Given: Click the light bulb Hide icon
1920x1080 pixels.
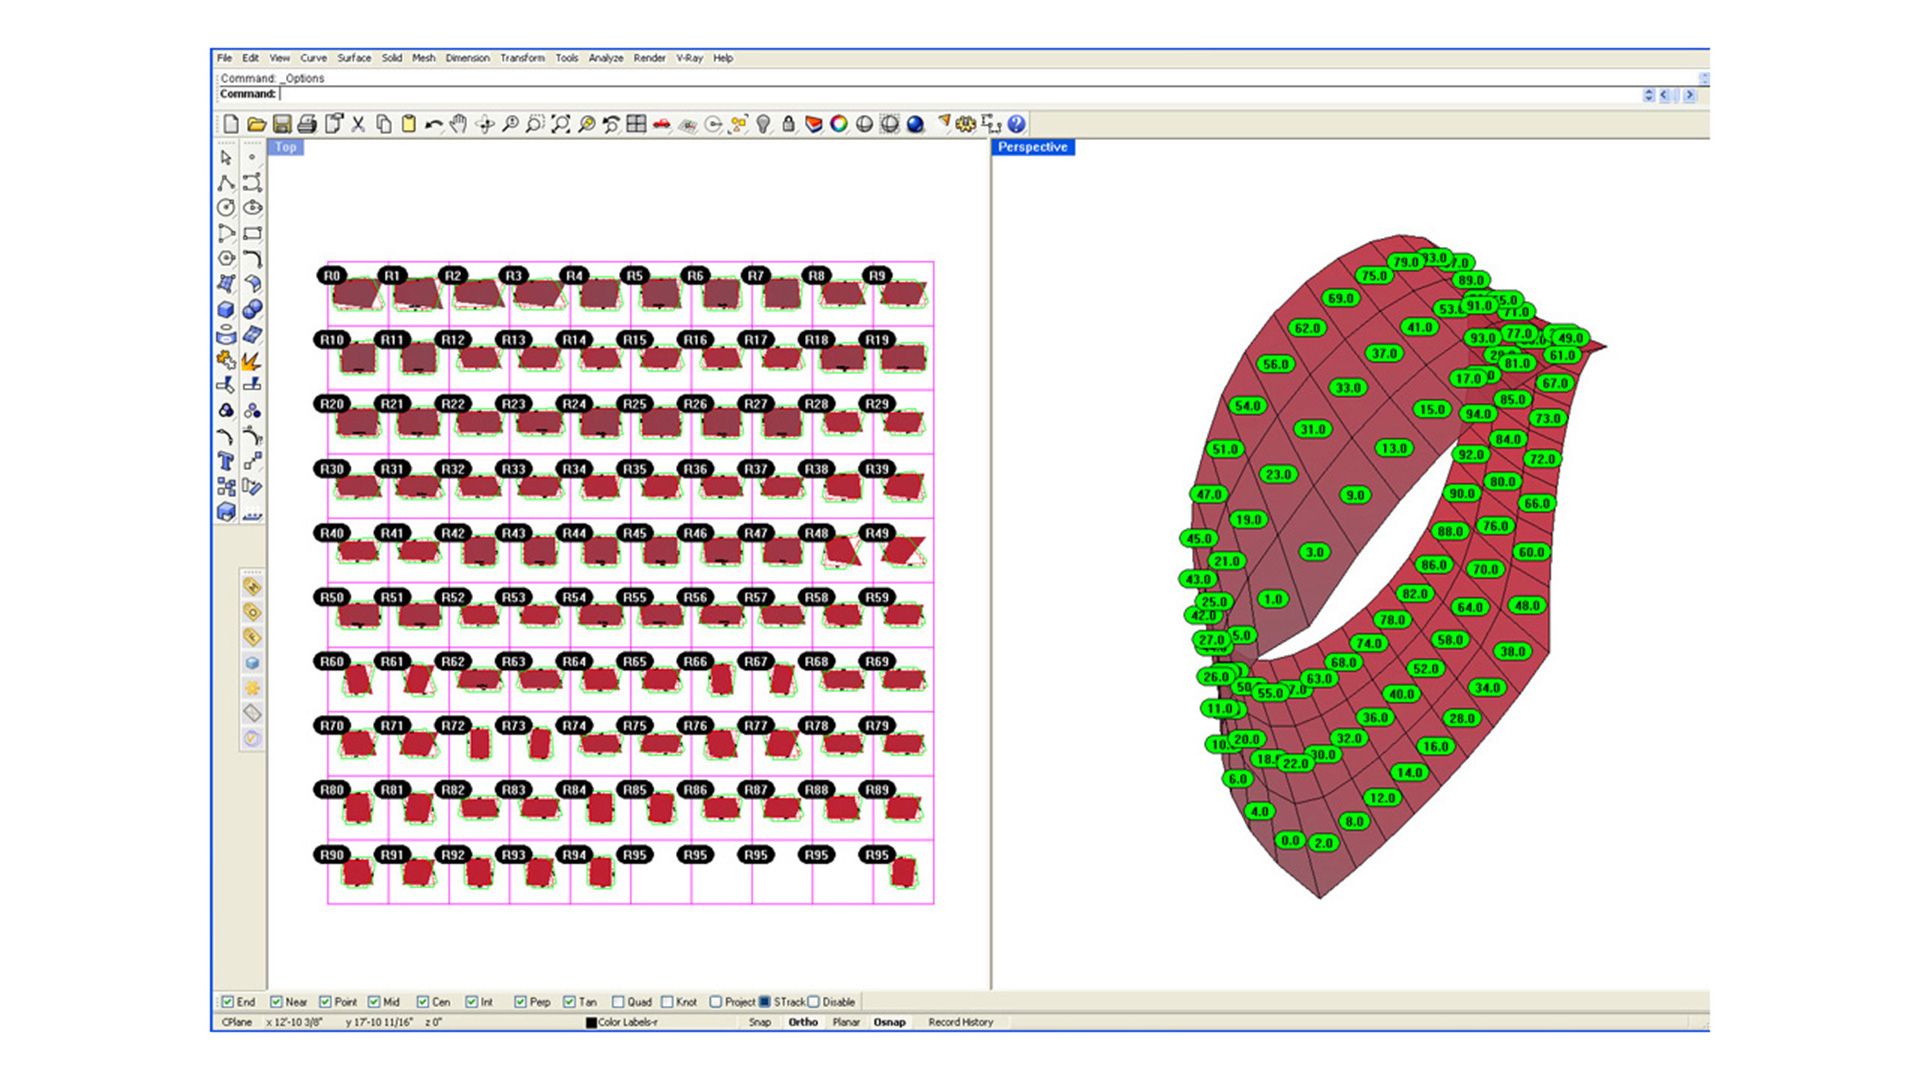Looking at the screenshot, I should coord(763,124).
